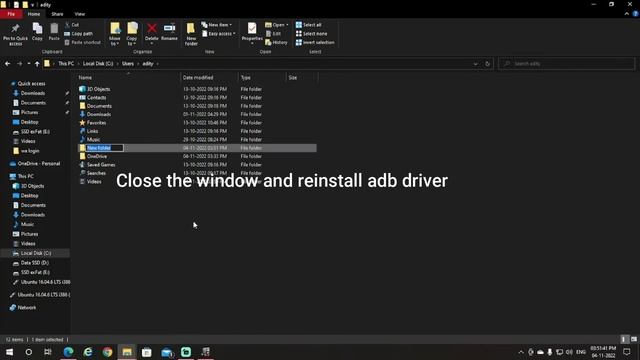
Task: Sort by Date modified column
Action: tap(209, 78)
